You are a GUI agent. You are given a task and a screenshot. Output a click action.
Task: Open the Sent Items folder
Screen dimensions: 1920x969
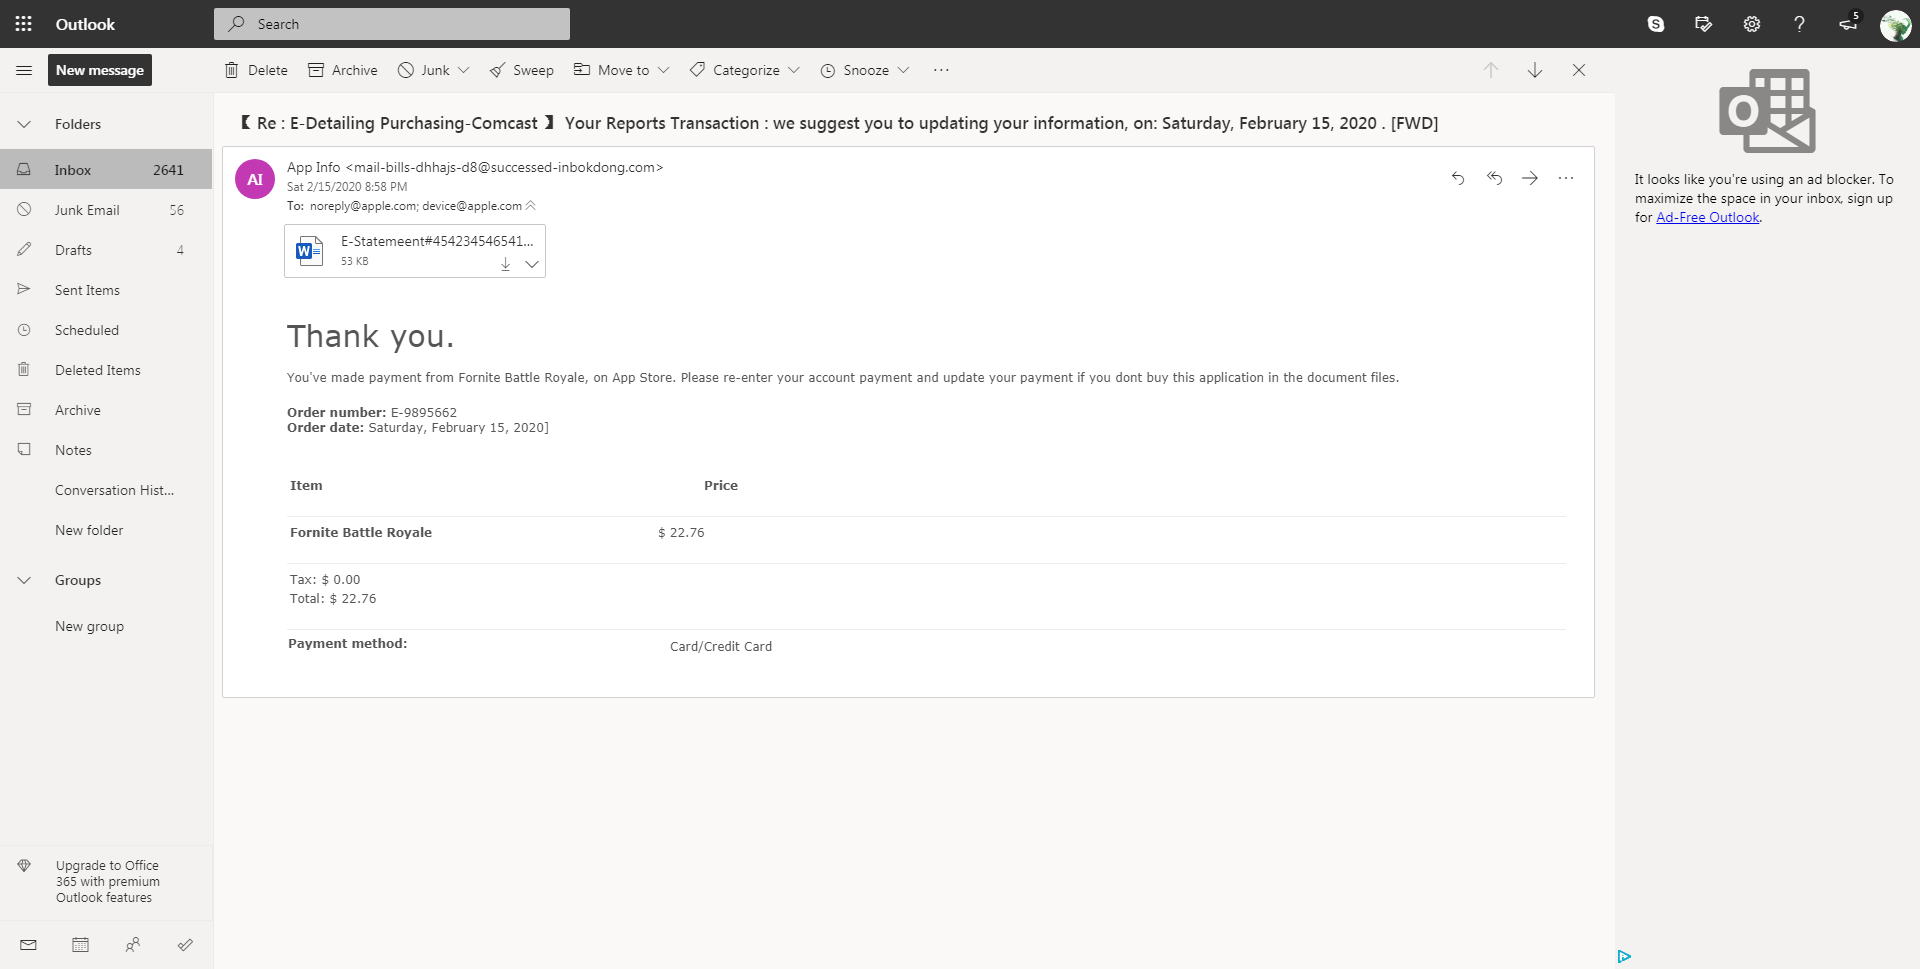point(106,290)
